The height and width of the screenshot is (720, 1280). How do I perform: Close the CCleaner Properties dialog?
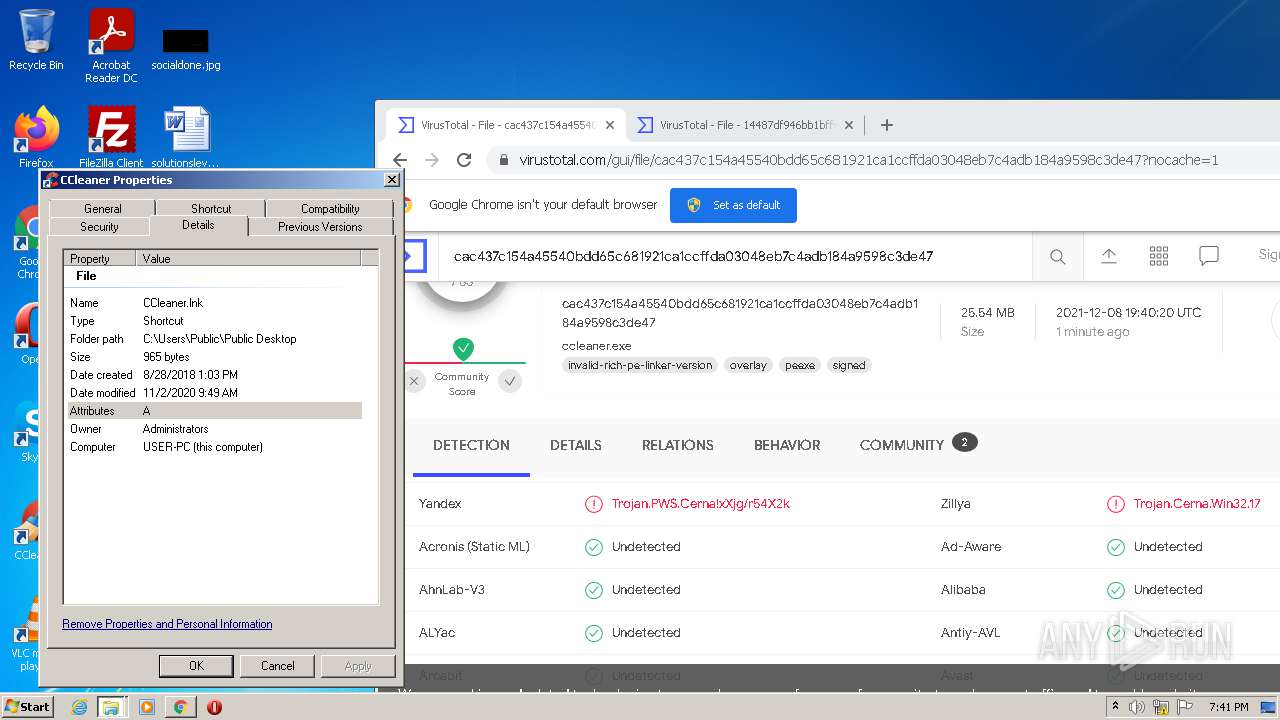point(392,180)
